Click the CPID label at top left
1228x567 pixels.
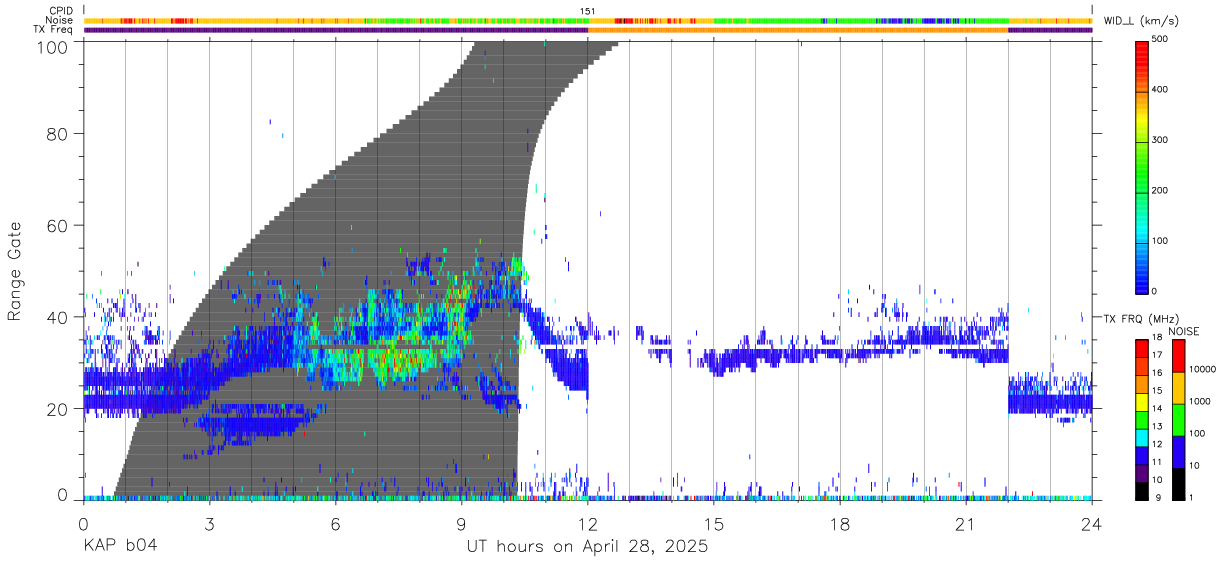click(x=60, y=11)
